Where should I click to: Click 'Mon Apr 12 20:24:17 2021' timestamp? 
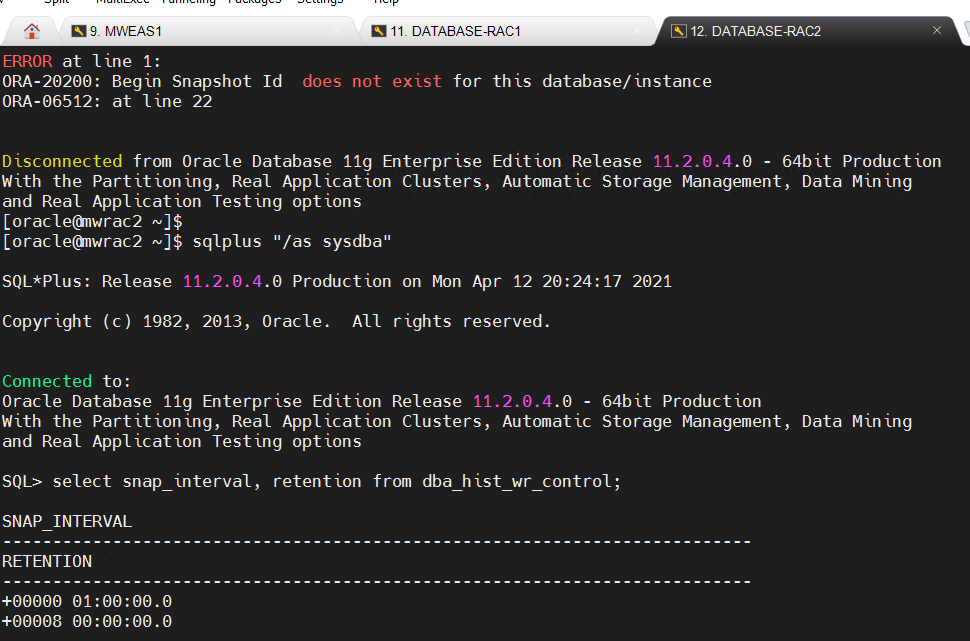(552, 282)
